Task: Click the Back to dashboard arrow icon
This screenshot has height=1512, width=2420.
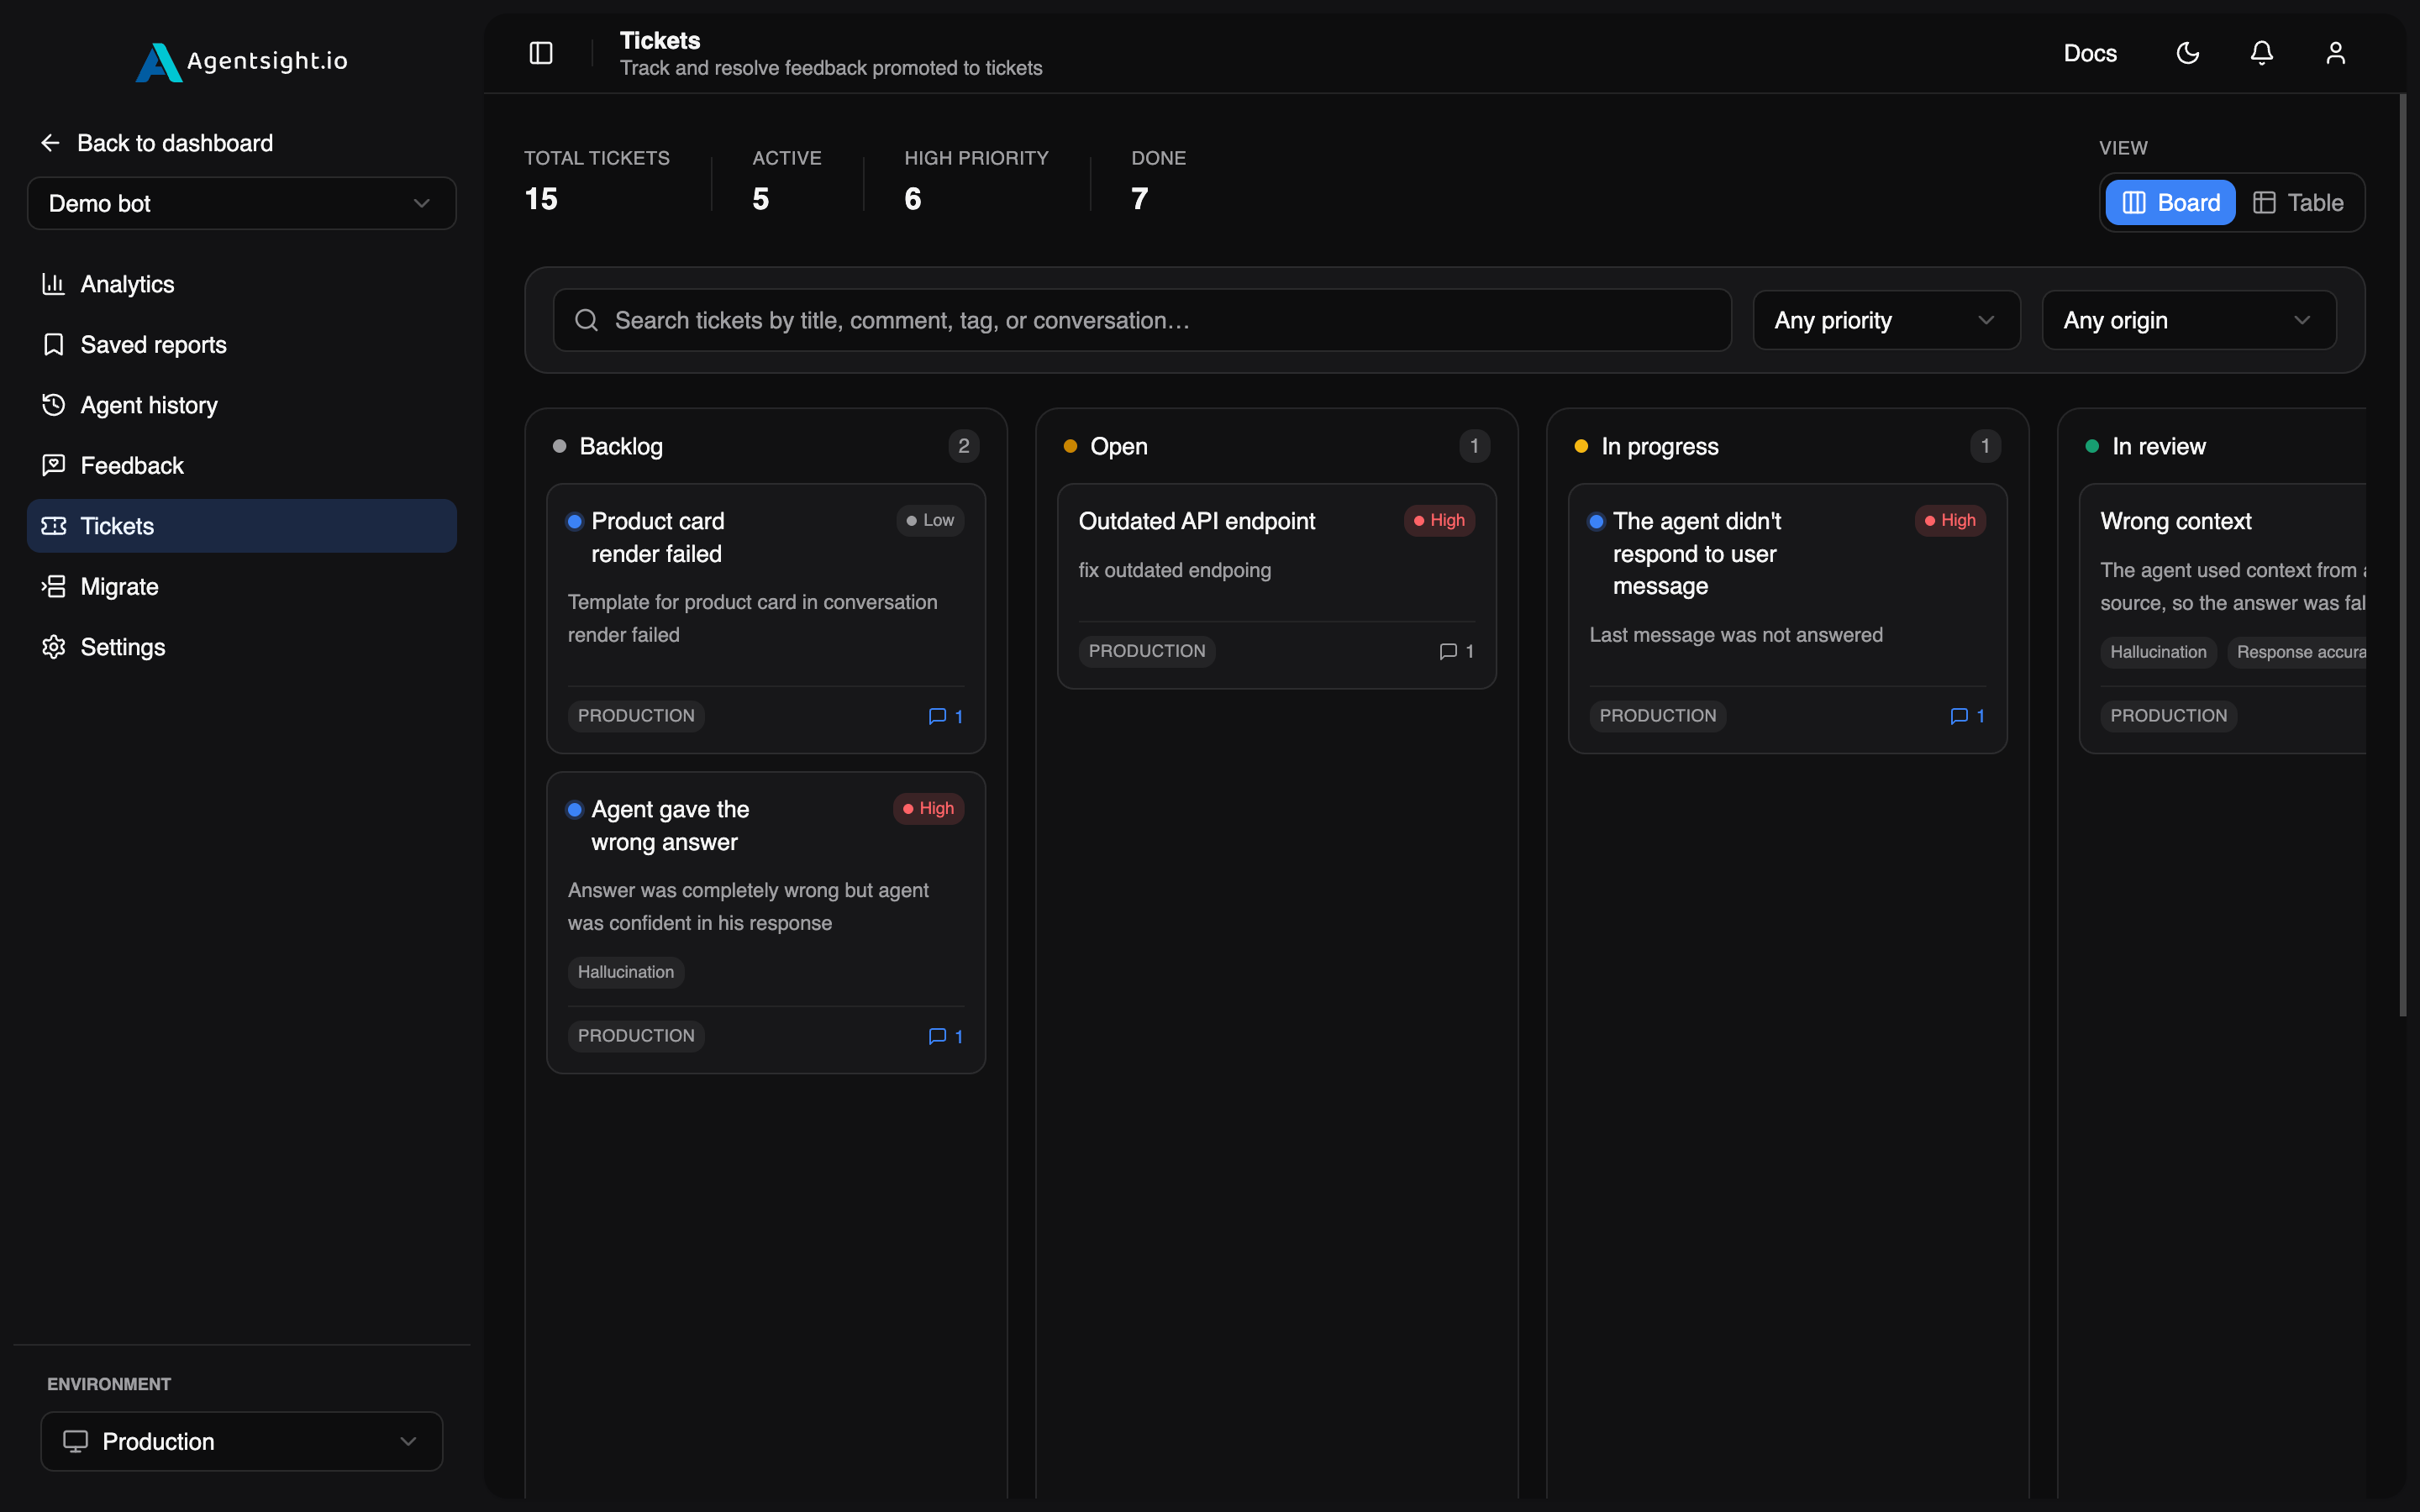Action: [x=50, y=143]
